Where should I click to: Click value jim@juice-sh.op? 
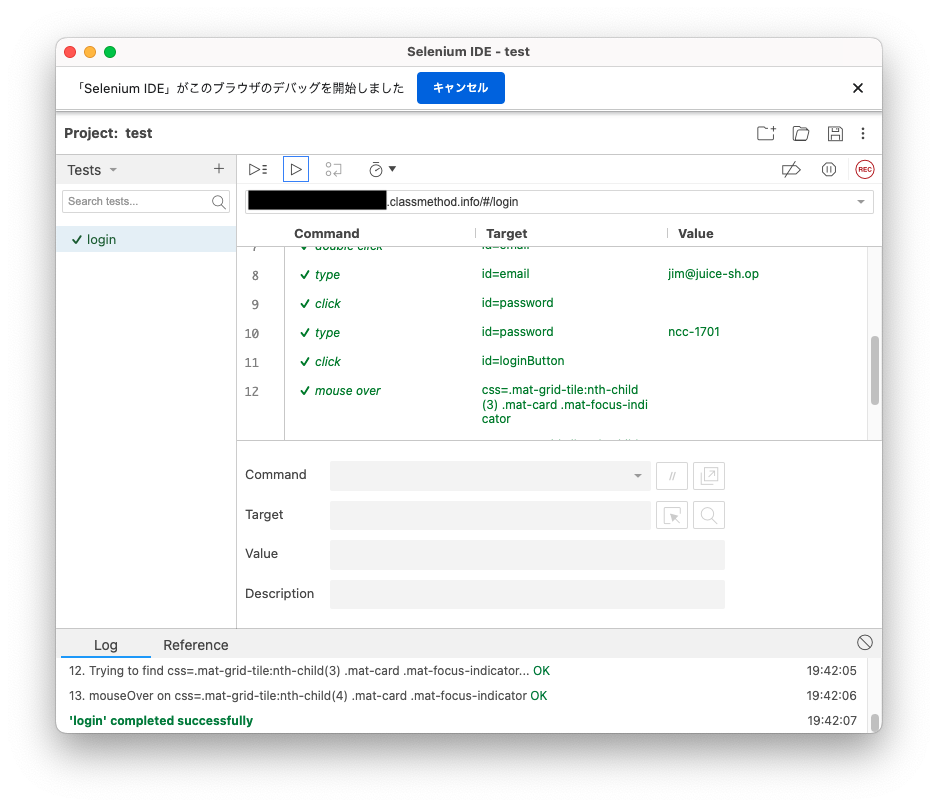(x=713, y=274)
